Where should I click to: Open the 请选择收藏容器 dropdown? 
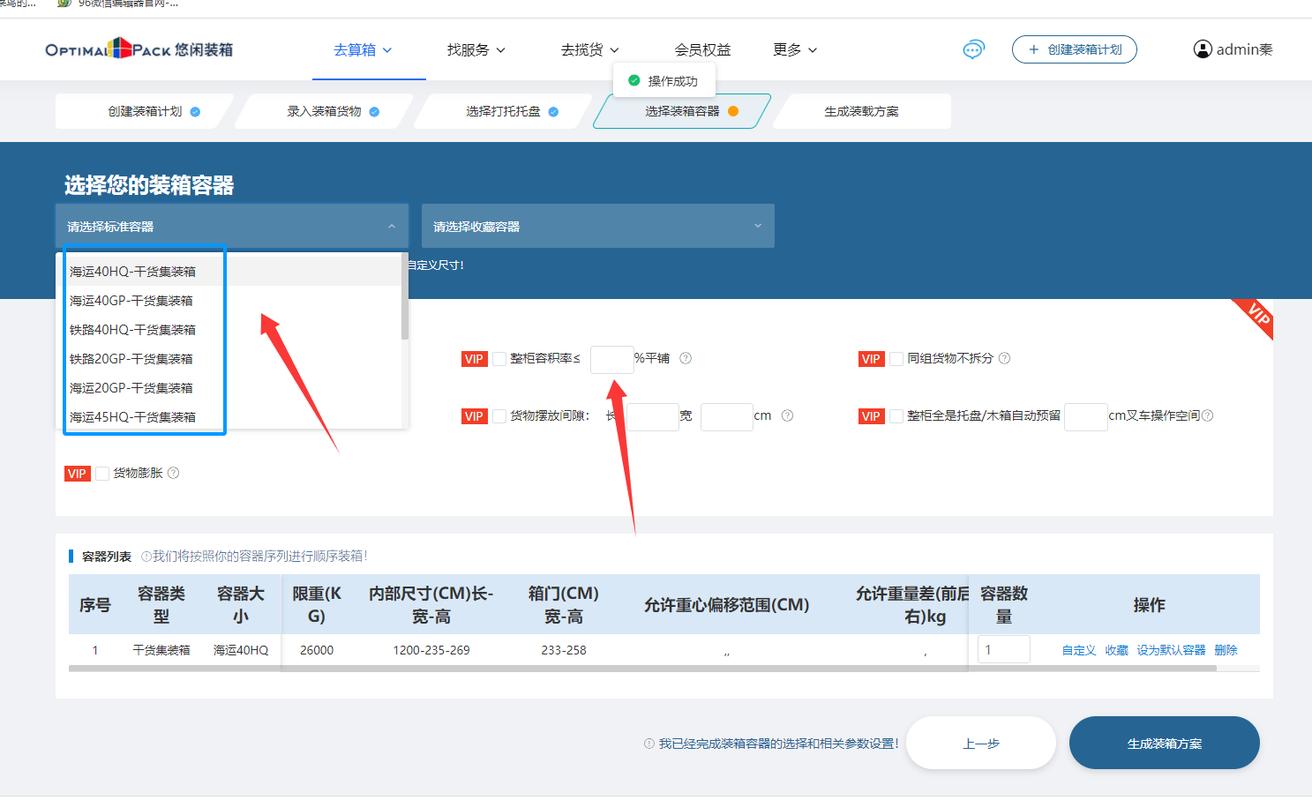coord(598,225)
